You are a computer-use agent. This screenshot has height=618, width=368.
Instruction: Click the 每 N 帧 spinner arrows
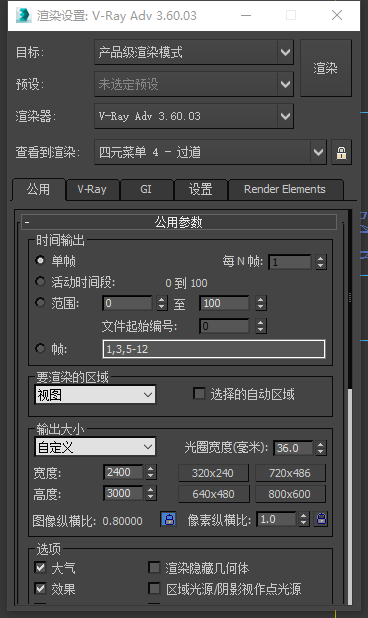pyautogui.click(x=321, y=262)
